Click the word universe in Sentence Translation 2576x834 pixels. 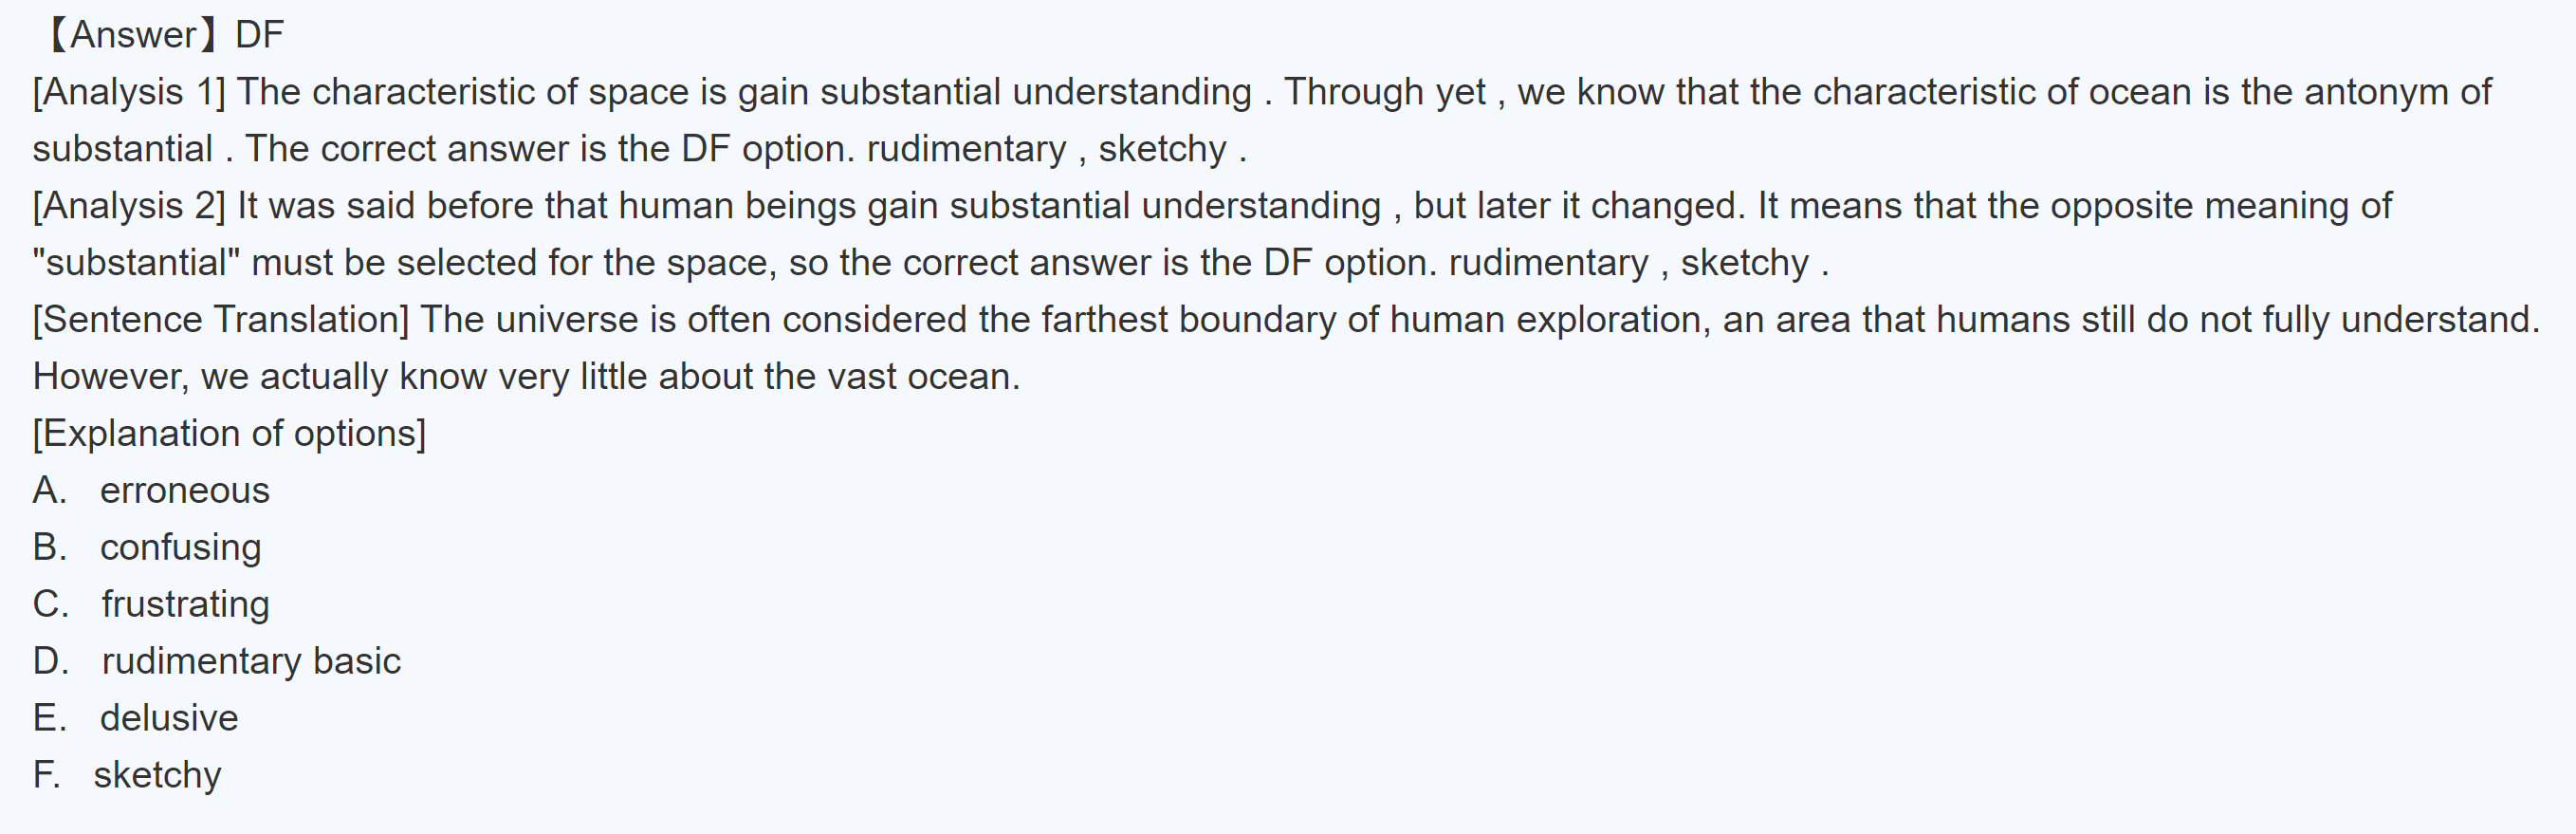[x=567, y=320]
